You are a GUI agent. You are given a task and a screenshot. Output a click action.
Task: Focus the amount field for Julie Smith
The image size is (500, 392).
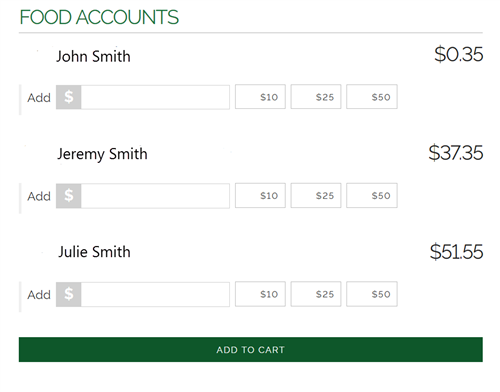155,294
